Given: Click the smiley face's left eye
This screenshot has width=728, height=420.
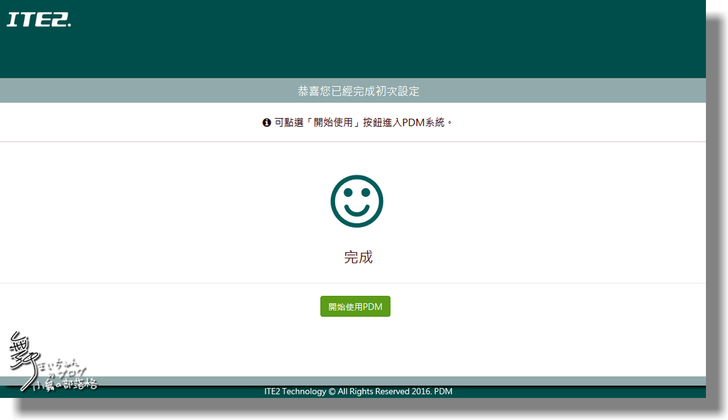Looking at the screenshot, I should coord(347,192).
